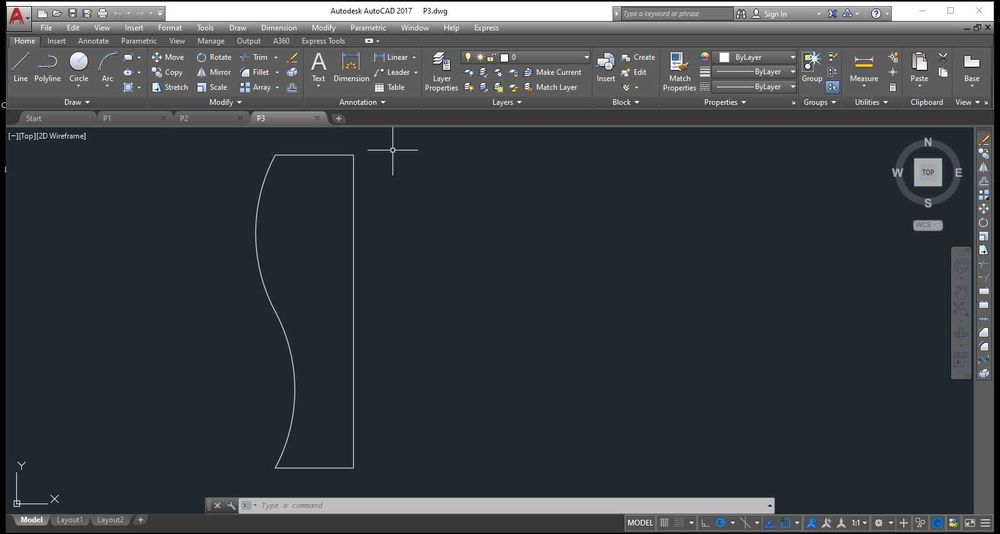Select the Arc tool
1000x534 pixels.
tap(107, 67)
